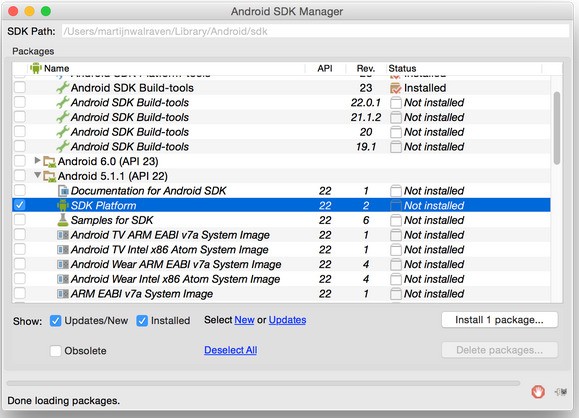579x418 pixels.
Task: Click wrench icon of Build-tools rev 23
Action: click(62, 88)
